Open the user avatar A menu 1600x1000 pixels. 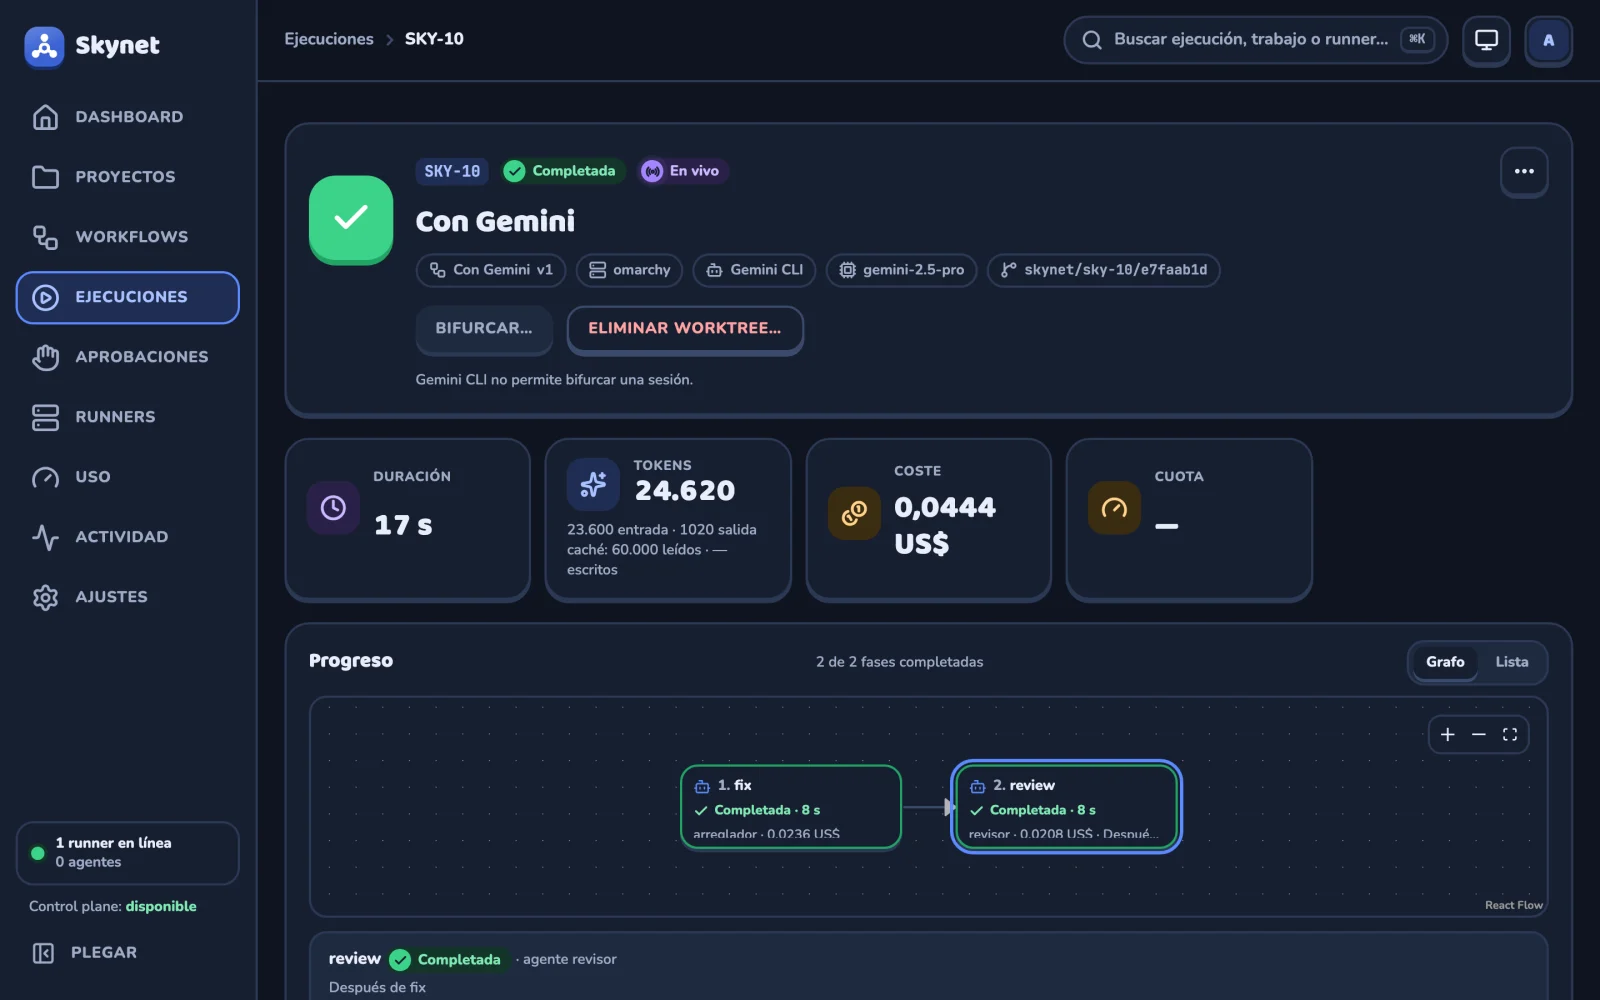pyautogui.click(x=1548, y=40)
